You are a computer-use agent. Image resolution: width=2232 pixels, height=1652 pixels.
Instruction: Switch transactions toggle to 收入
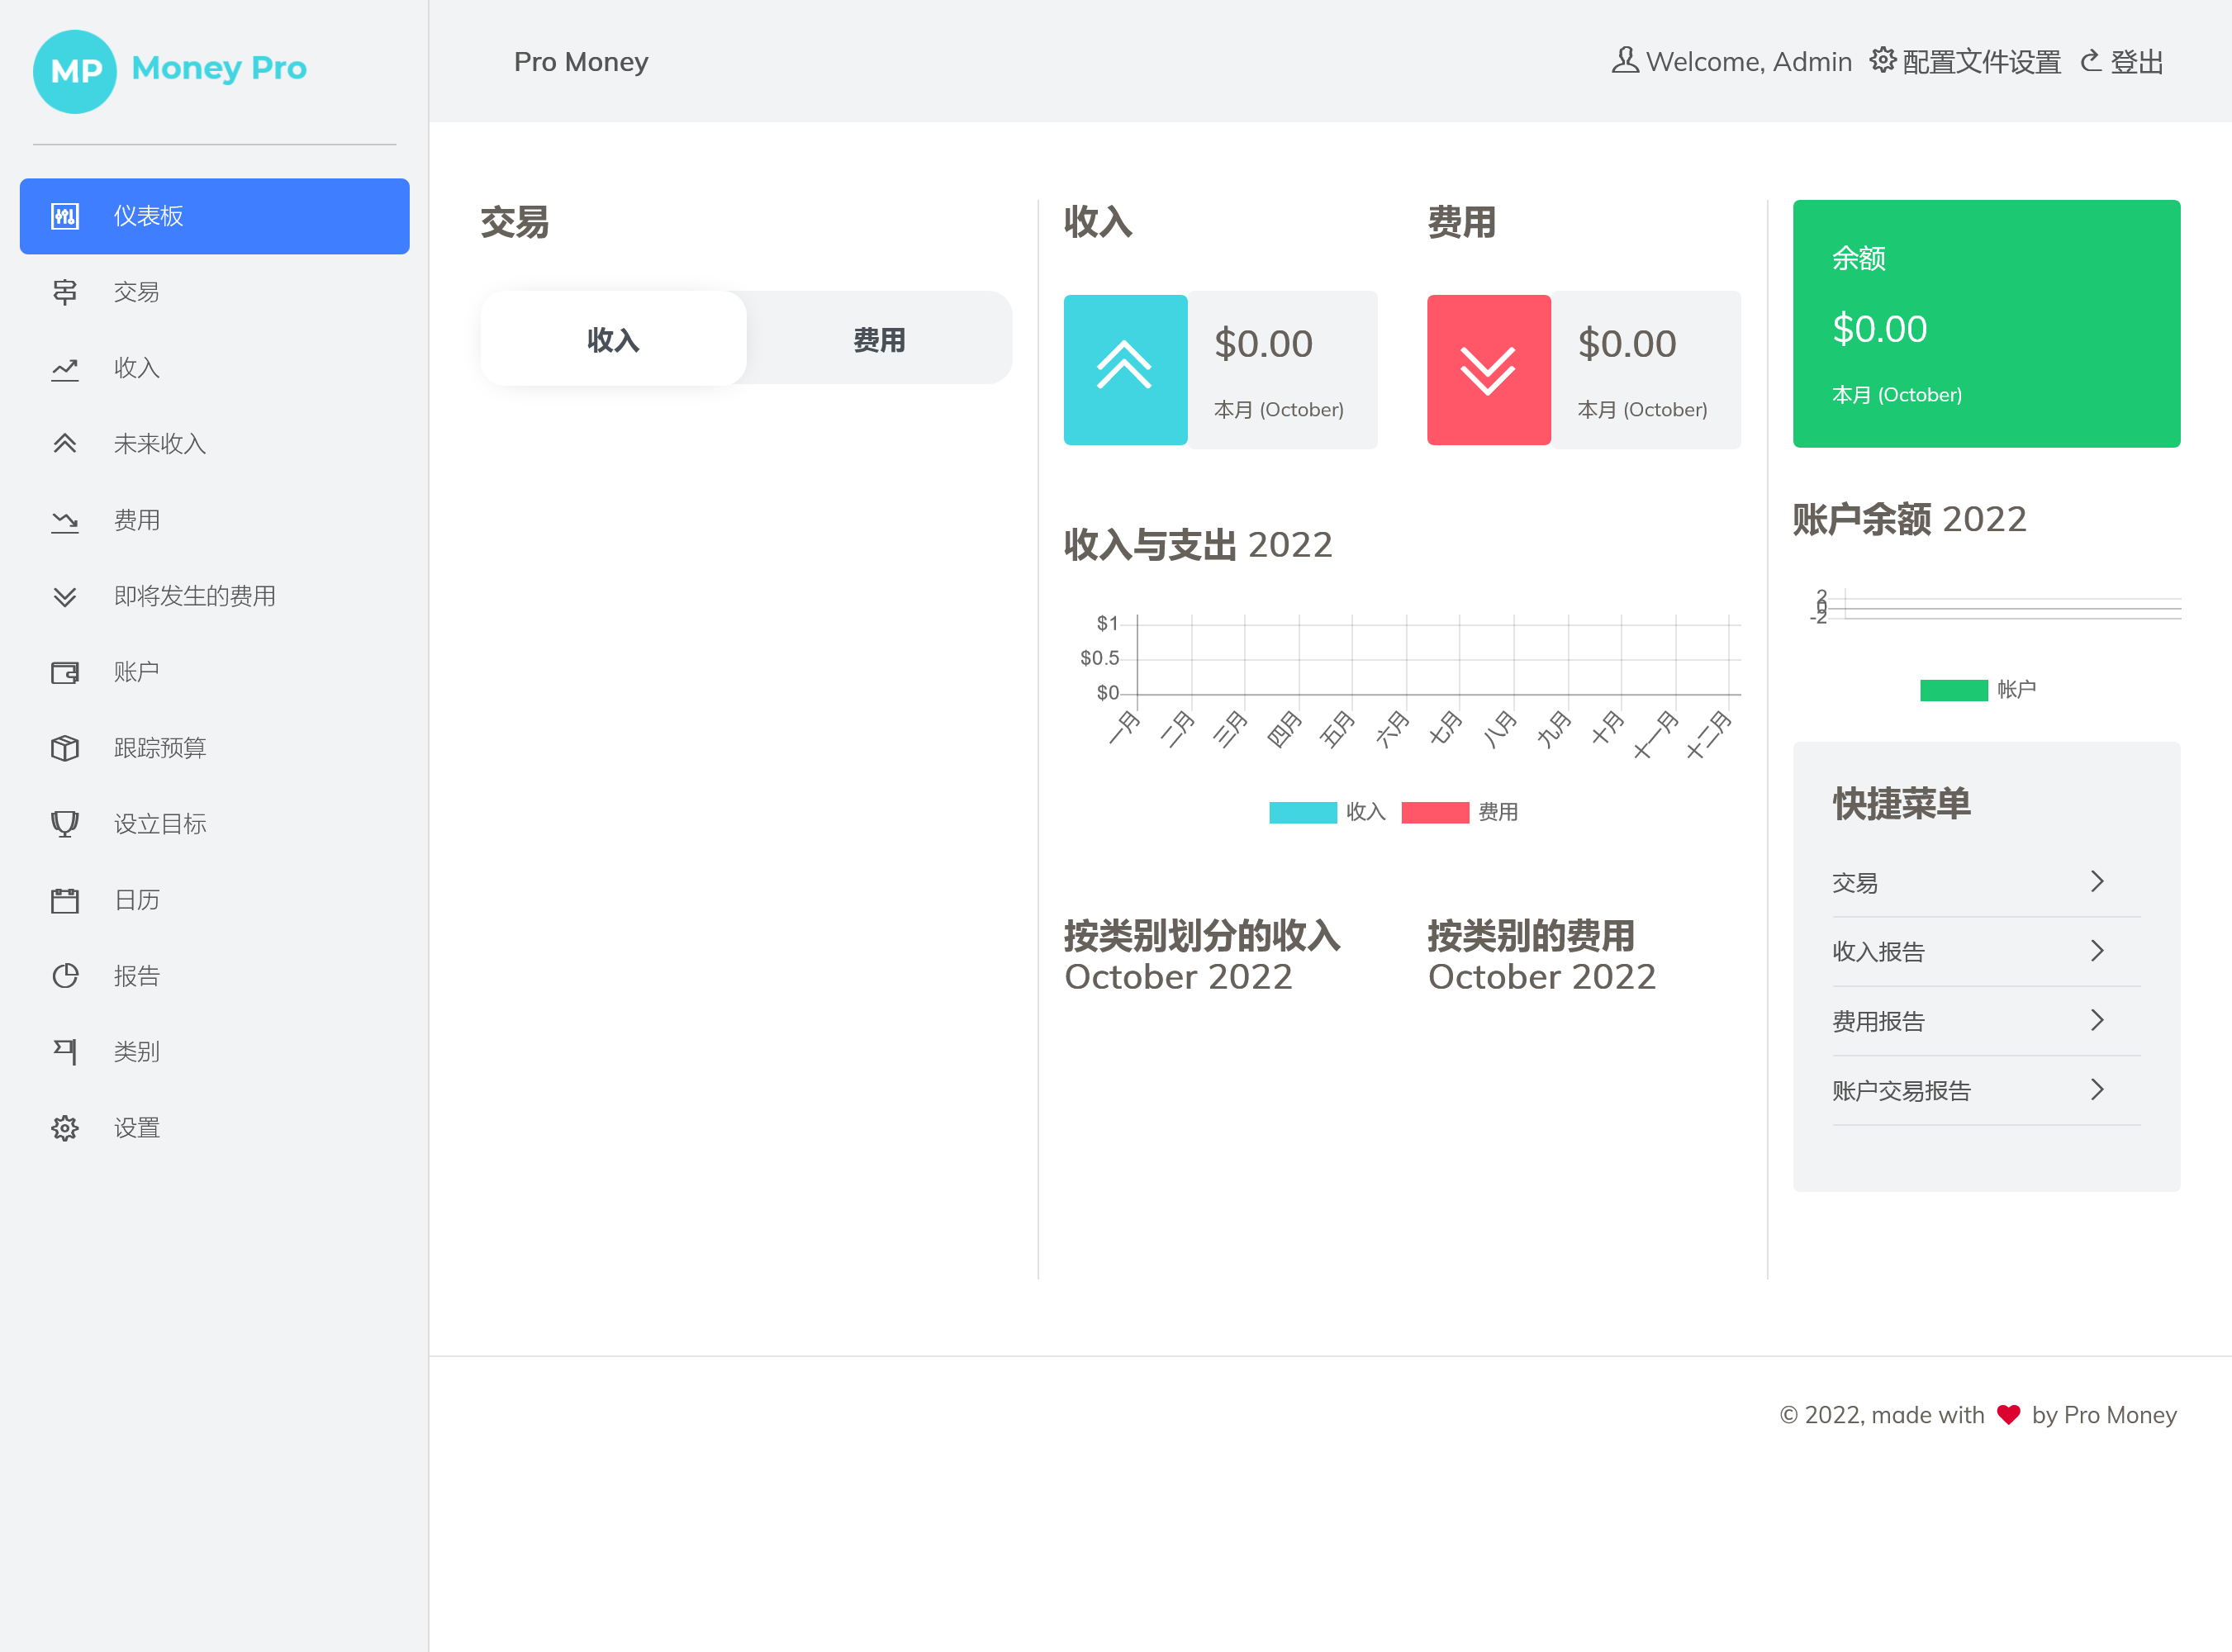(x=613, y=340)
